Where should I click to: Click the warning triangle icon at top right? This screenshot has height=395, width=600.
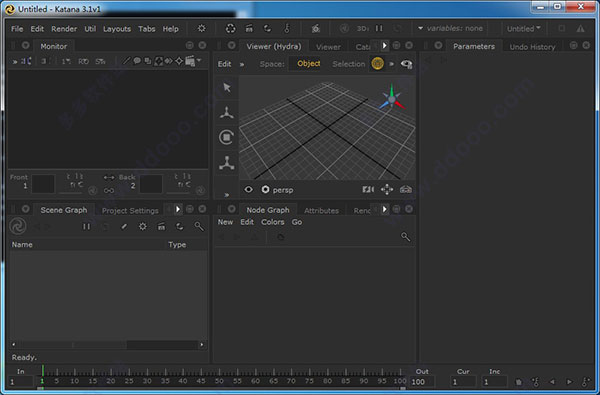point(580,28)
